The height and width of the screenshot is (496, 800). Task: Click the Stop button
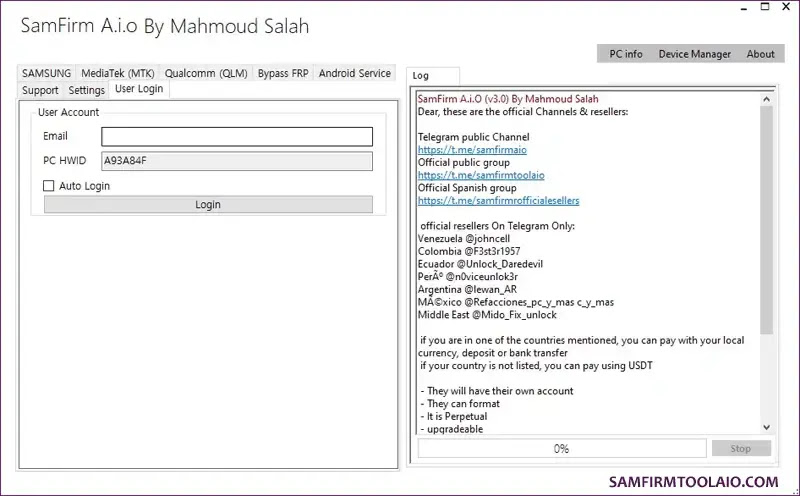741,449
